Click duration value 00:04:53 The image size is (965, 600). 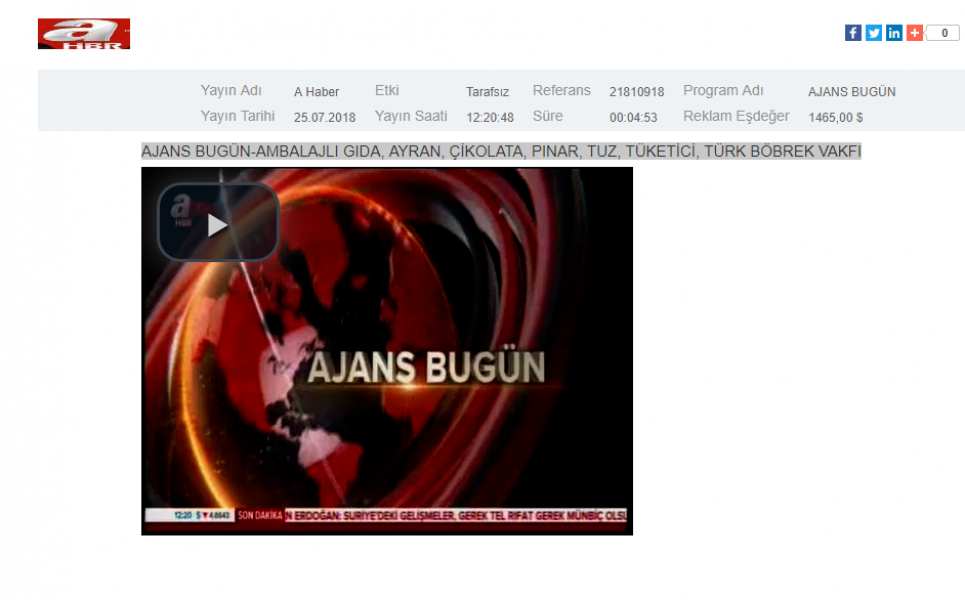633,117
